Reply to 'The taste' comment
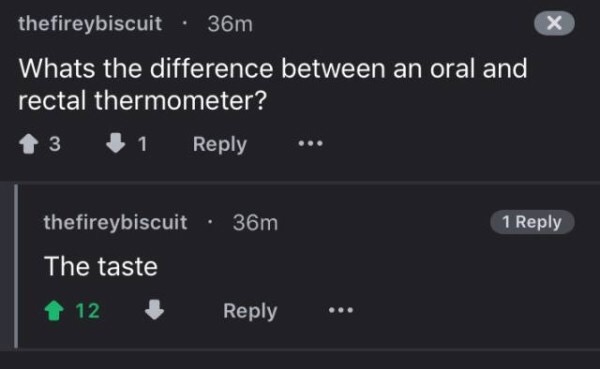The height and width of the screenshot is (369, 600). point(250,311)
